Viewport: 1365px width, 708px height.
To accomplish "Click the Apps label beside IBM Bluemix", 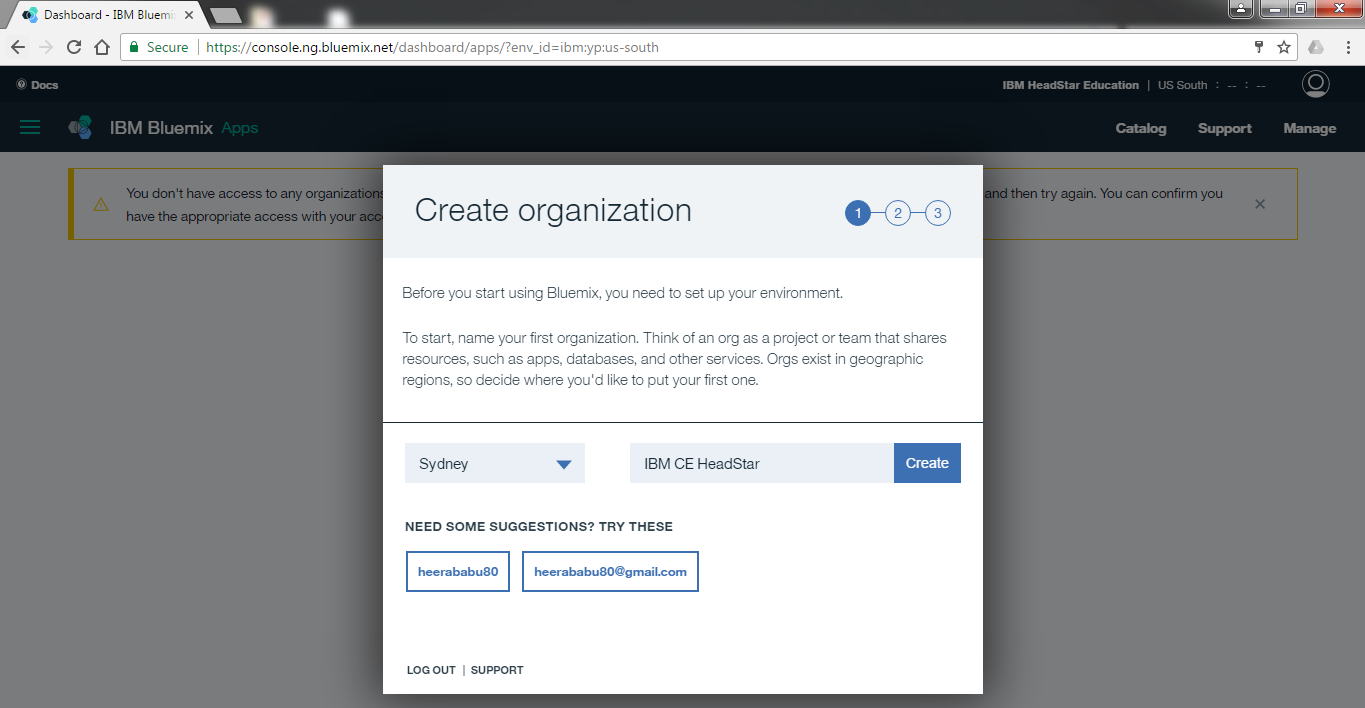I will tap(240, 128).
